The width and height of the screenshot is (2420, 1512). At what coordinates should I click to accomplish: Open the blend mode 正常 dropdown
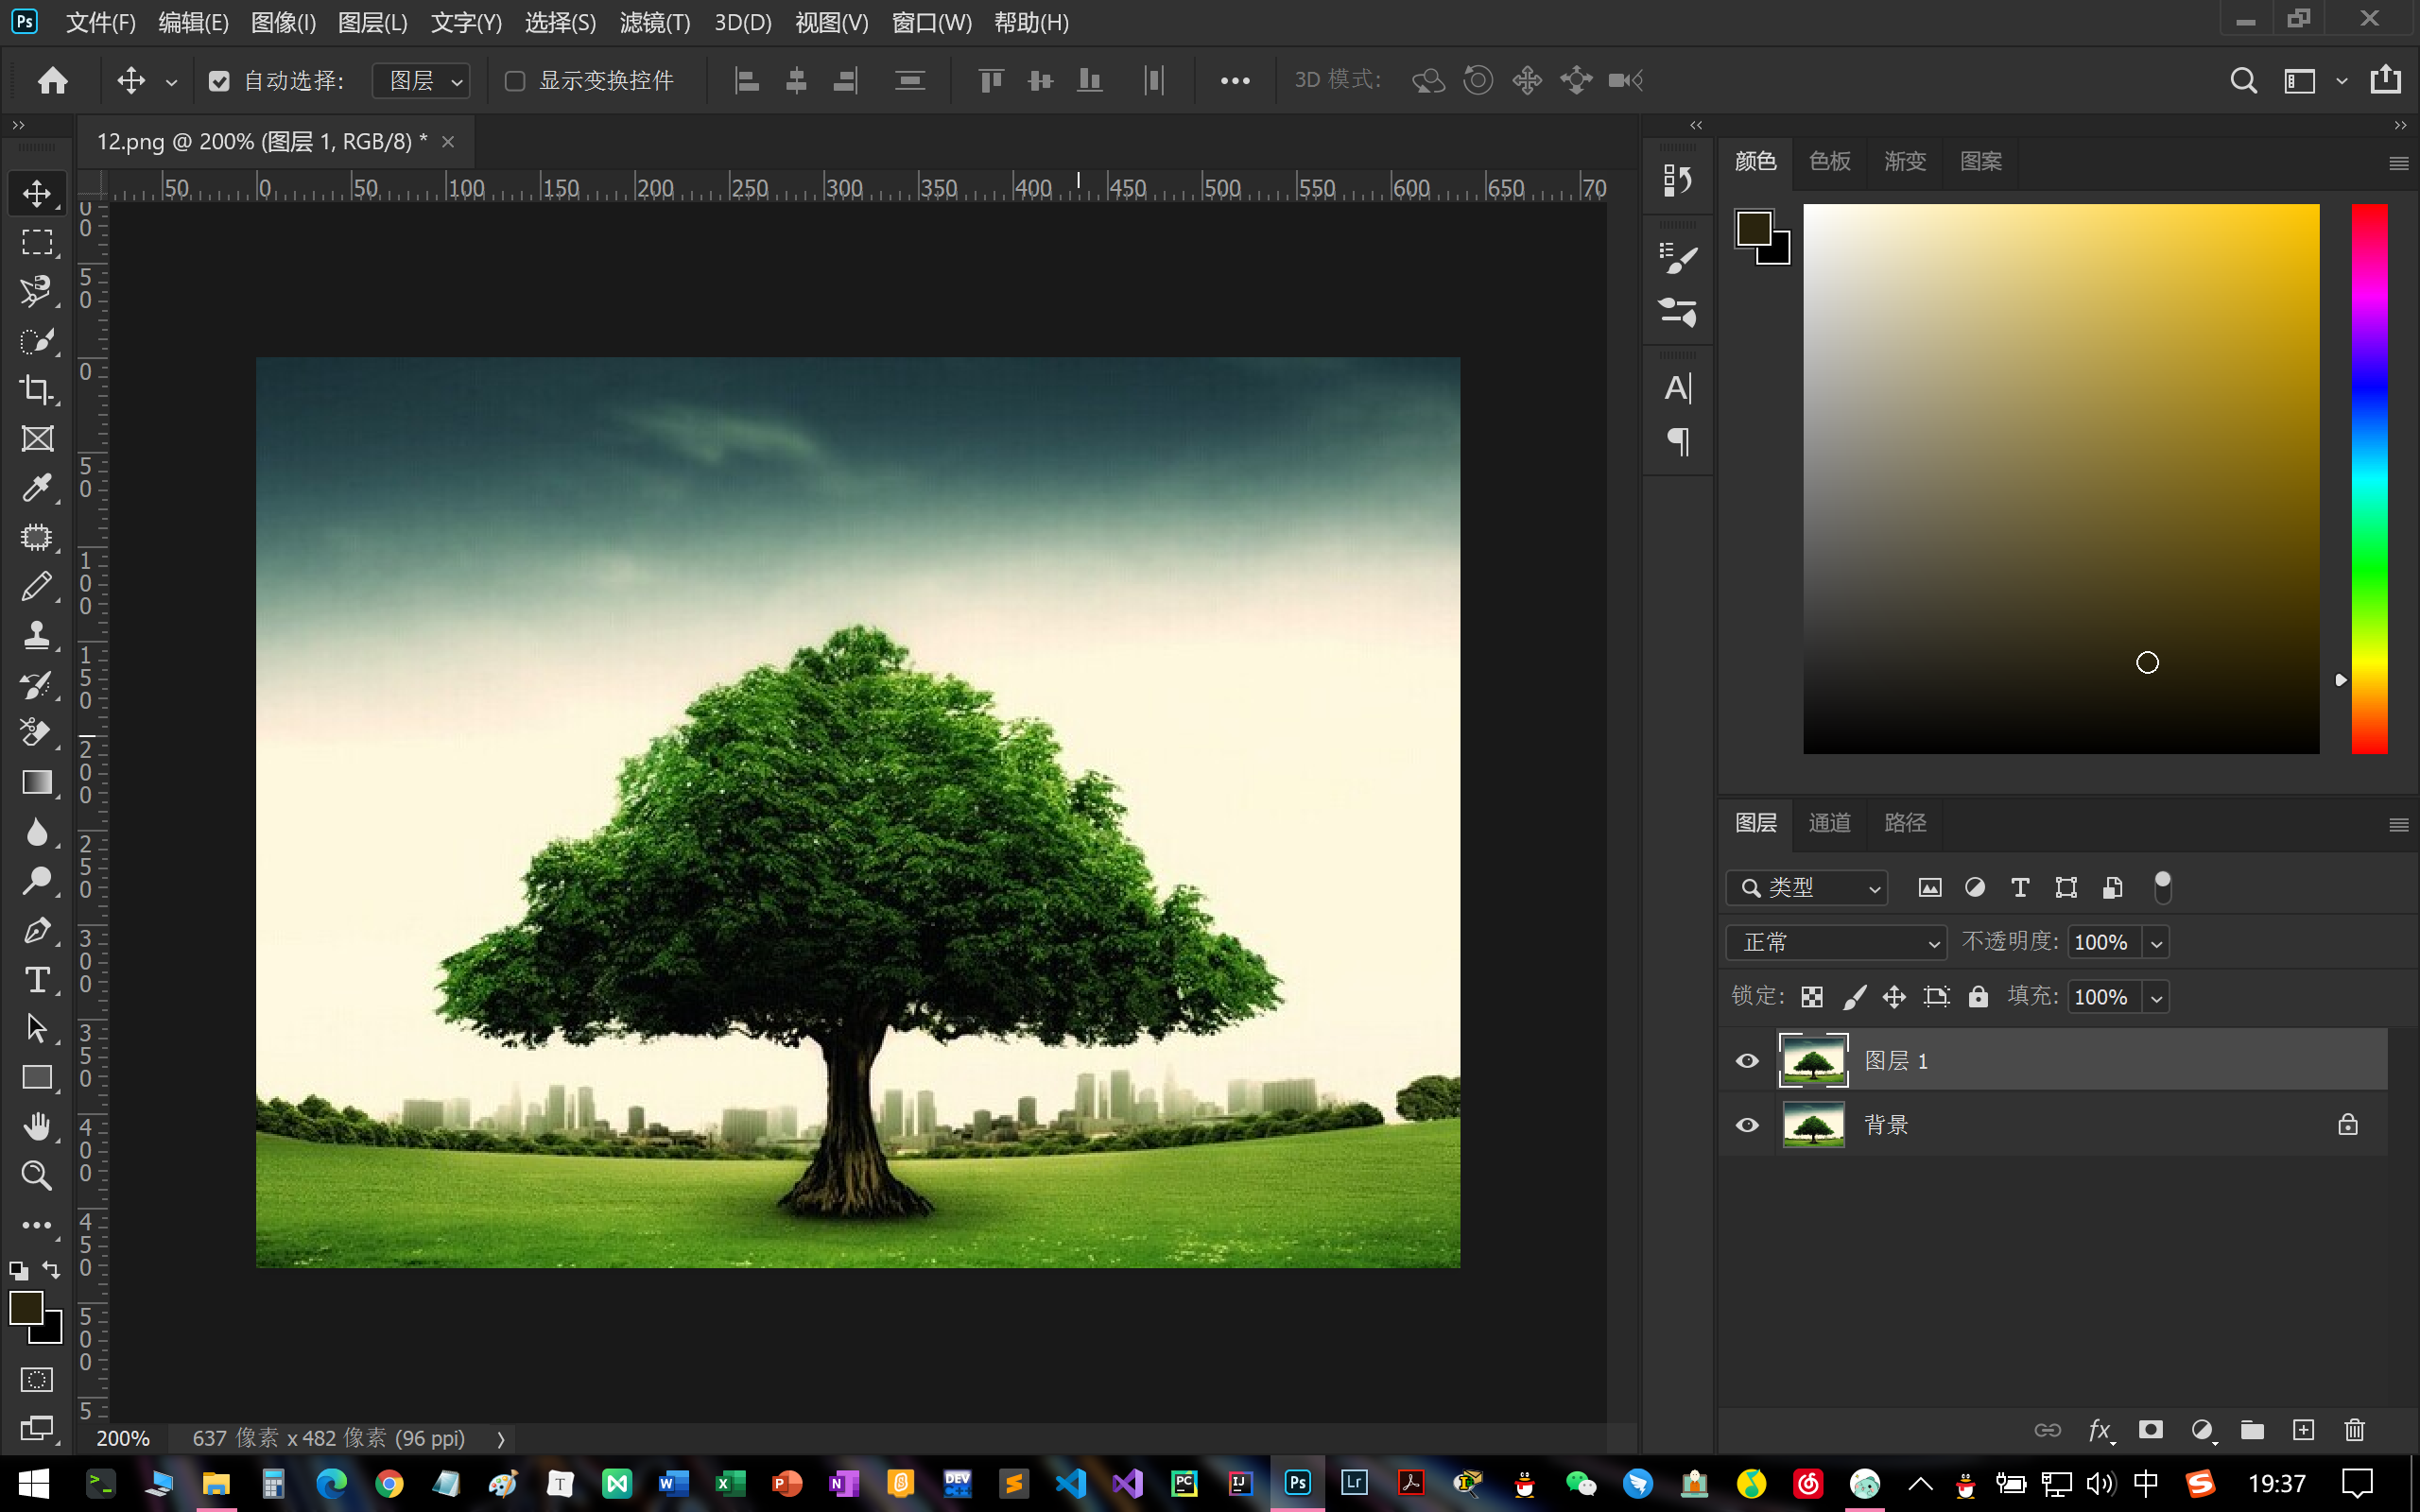[x=1836, y=942]
